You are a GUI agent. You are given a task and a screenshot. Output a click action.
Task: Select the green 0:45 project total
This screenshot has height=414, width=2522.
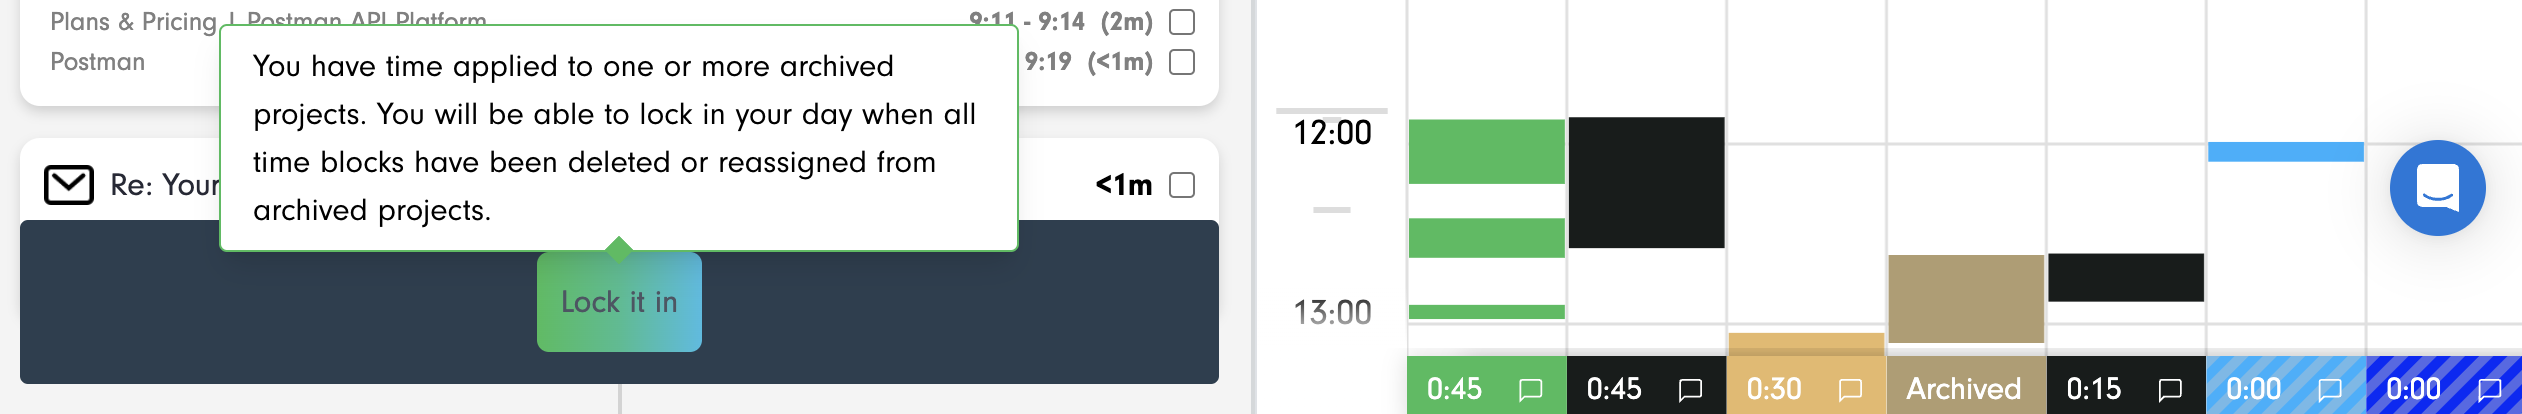[1454, 389]
